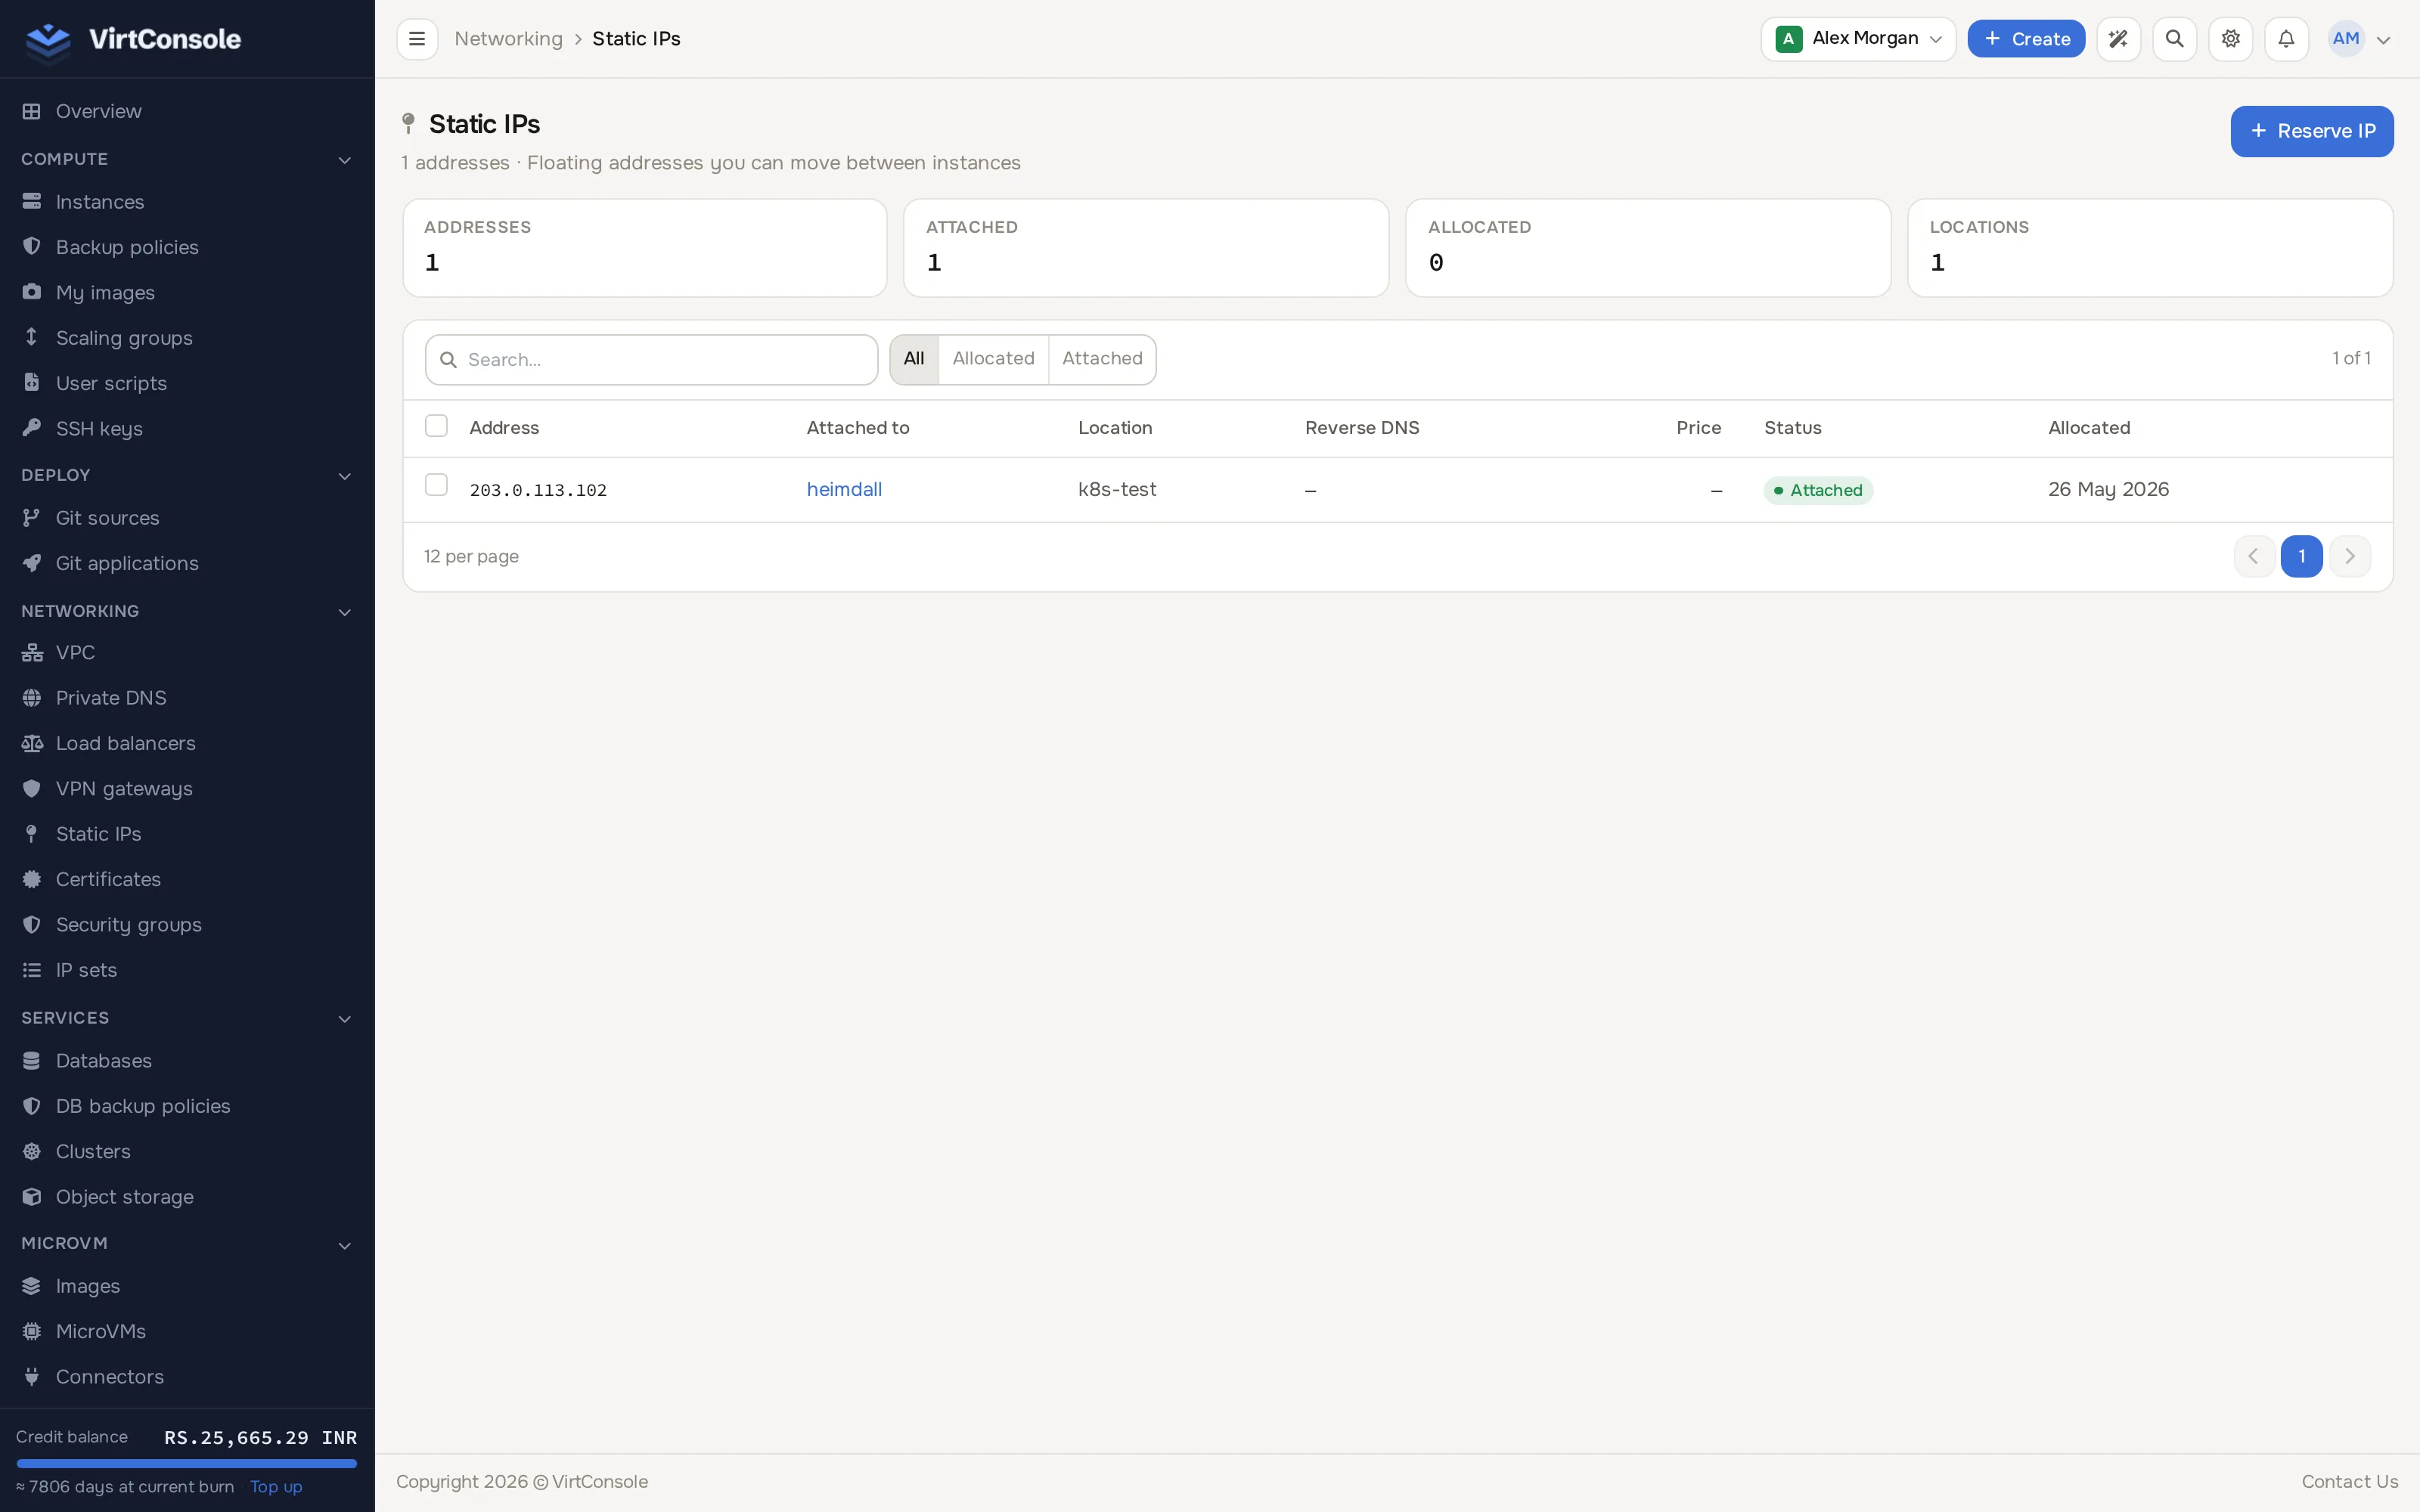Go to Instances in sidebar
This screenshot has width=2420, height=1512.
coord(187,202)
